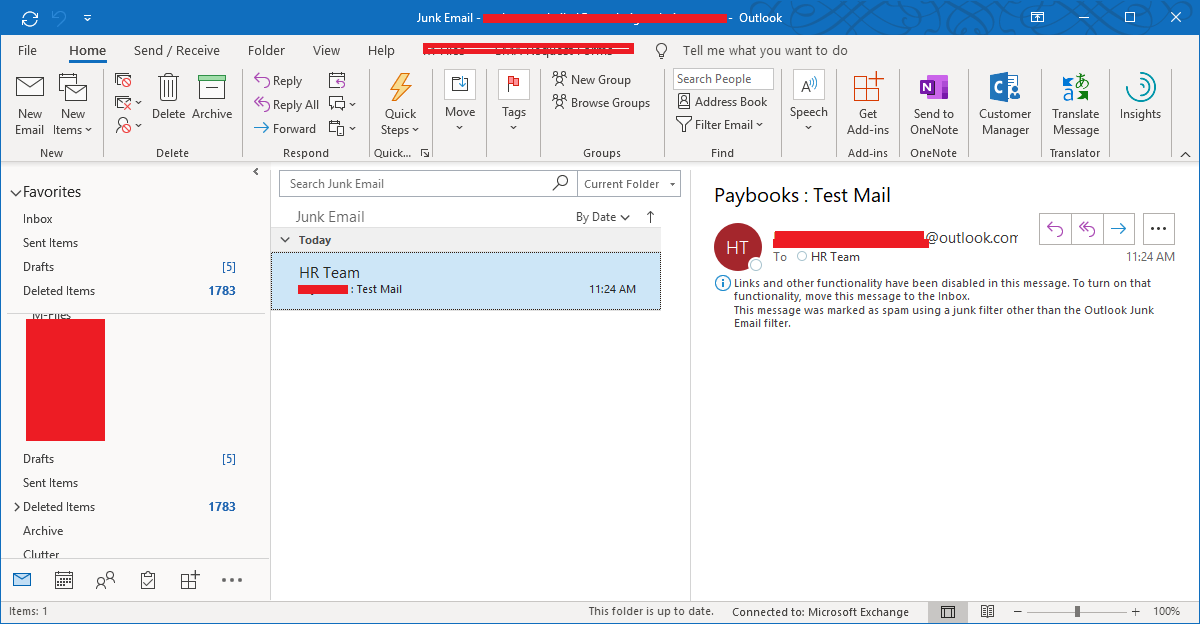
Task: Click the Forward arrow in the reading pane
Action: click(x=1118, y=229)
